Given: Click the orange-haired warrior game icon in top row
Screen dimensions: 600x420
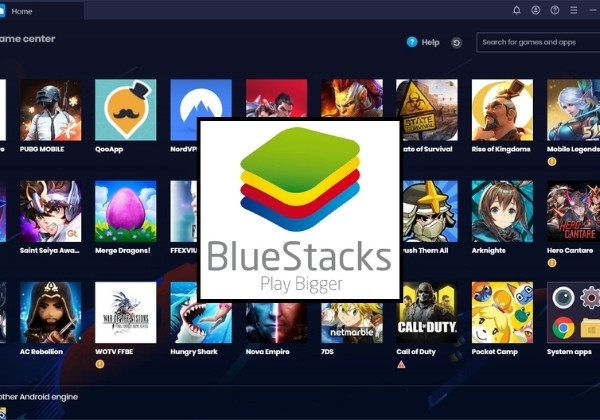Looking at the screenshot, I should pos(352,98).
